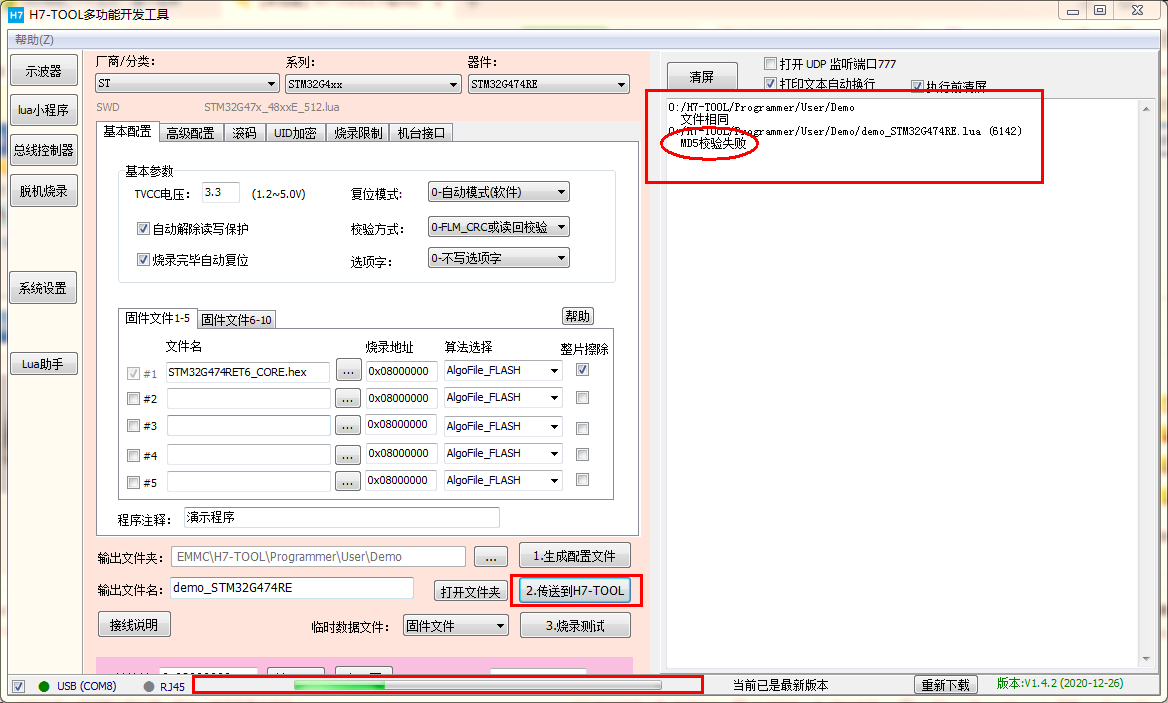Toggle 打印文本自动换行 checkbox
Viewport: 1168px width, 703px height.
click(x=770, y=83)
